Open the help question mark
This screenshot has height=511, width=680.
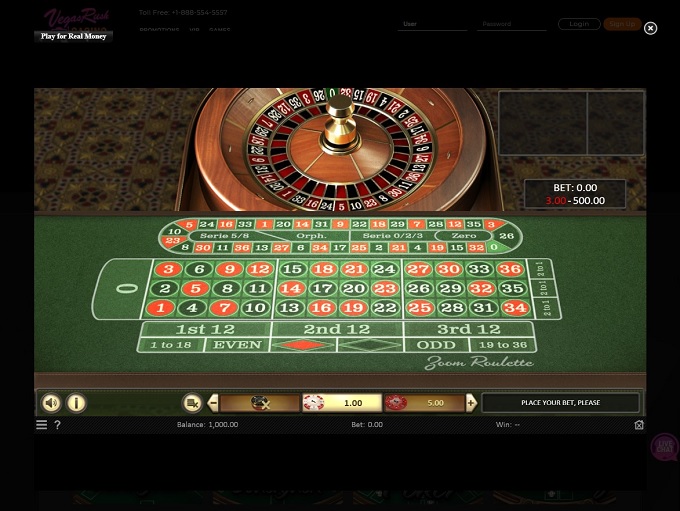pos(57,425)
